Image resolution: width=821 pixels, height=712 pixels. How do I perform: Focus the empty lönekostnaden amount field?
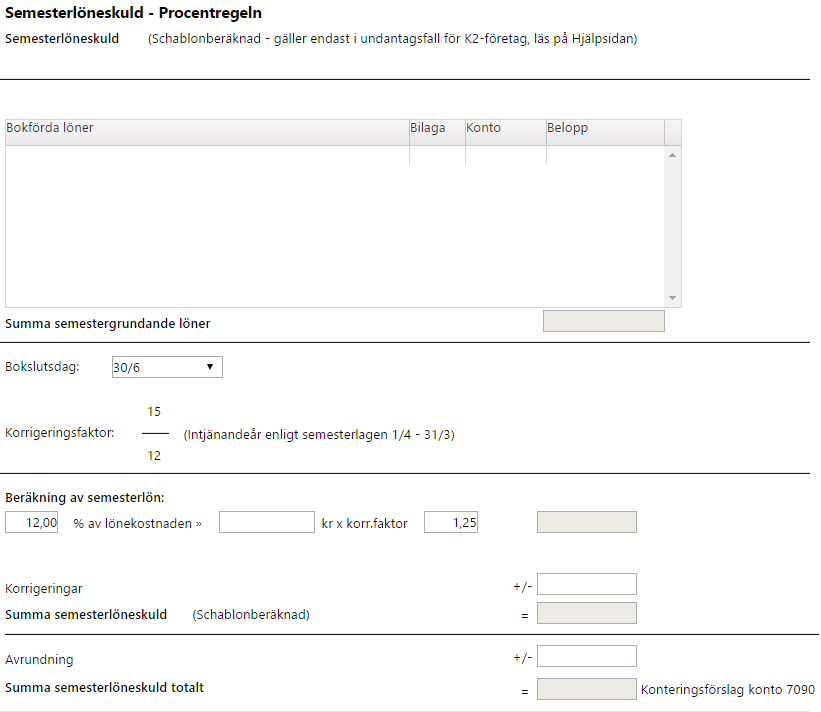[267, 522]
